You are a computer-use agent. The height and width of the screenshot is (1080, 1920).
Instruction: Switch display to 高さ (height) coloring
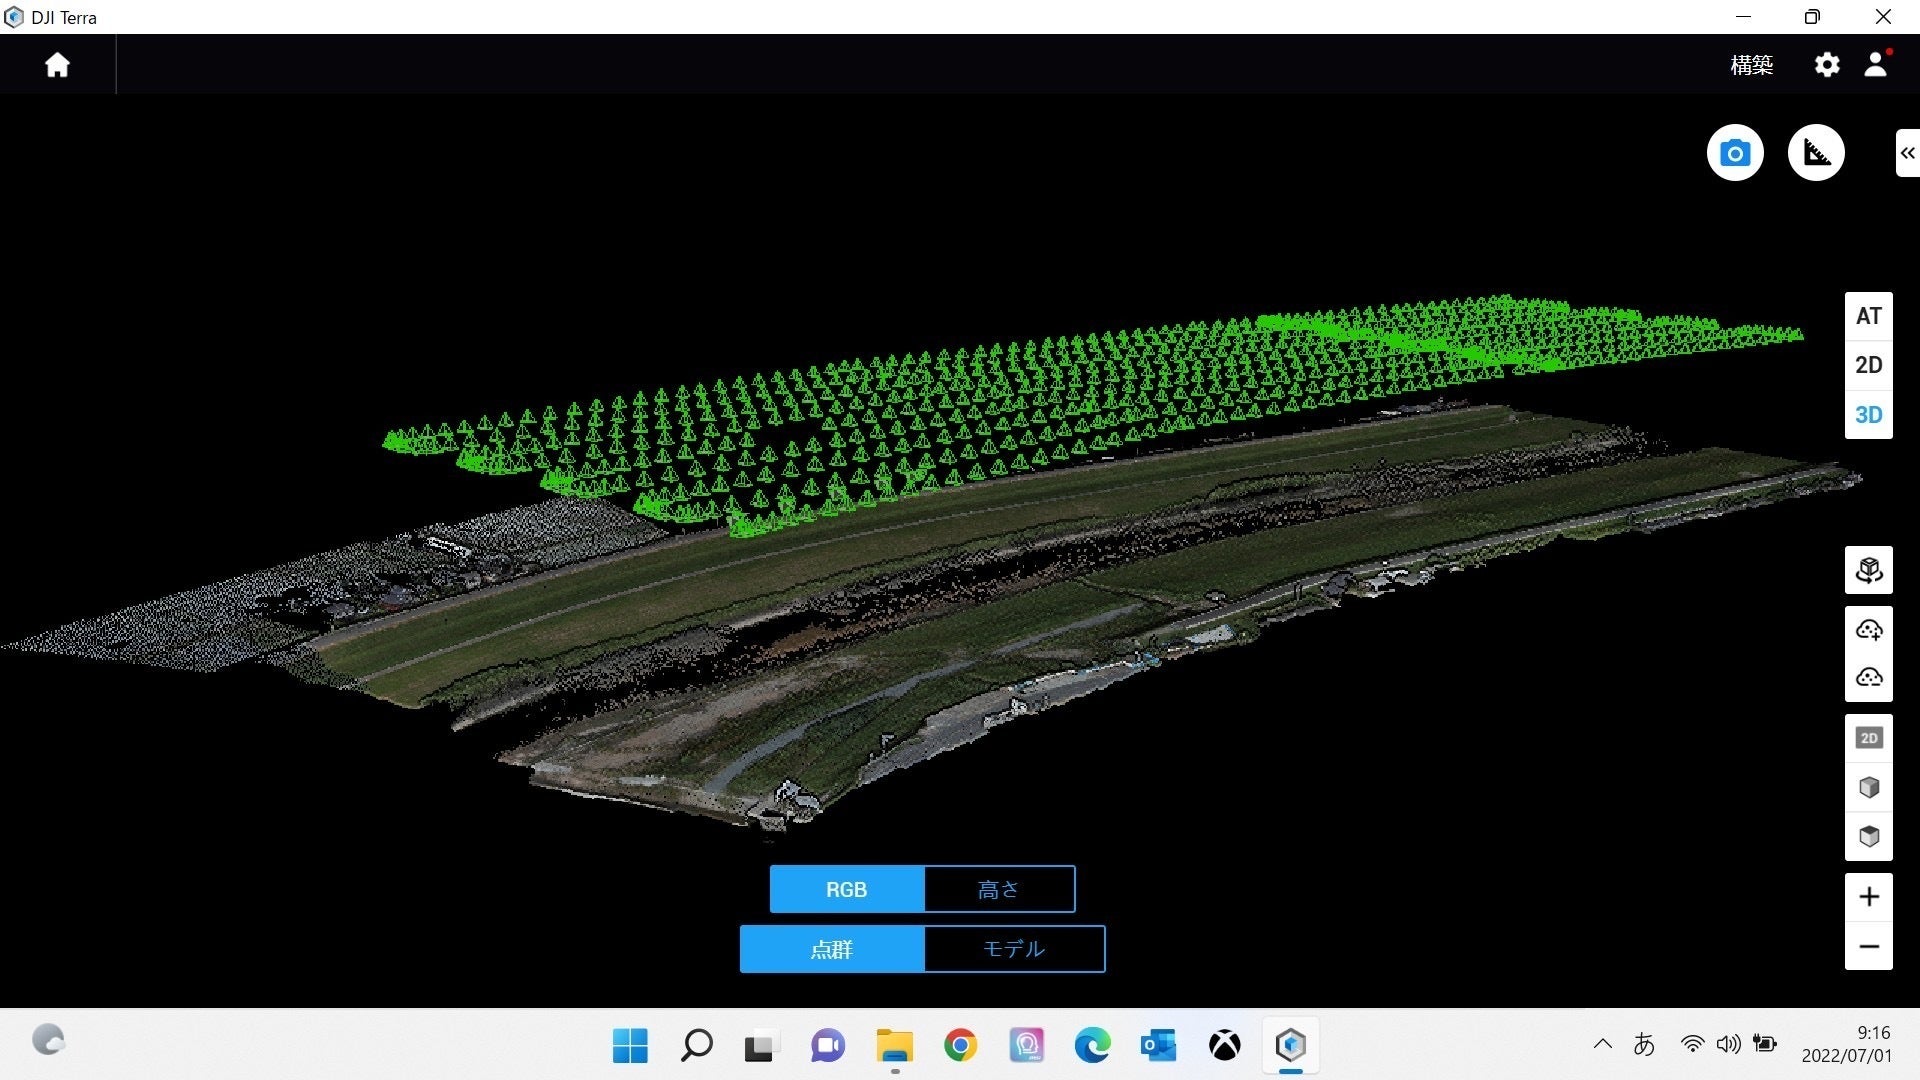coord(999,889)
